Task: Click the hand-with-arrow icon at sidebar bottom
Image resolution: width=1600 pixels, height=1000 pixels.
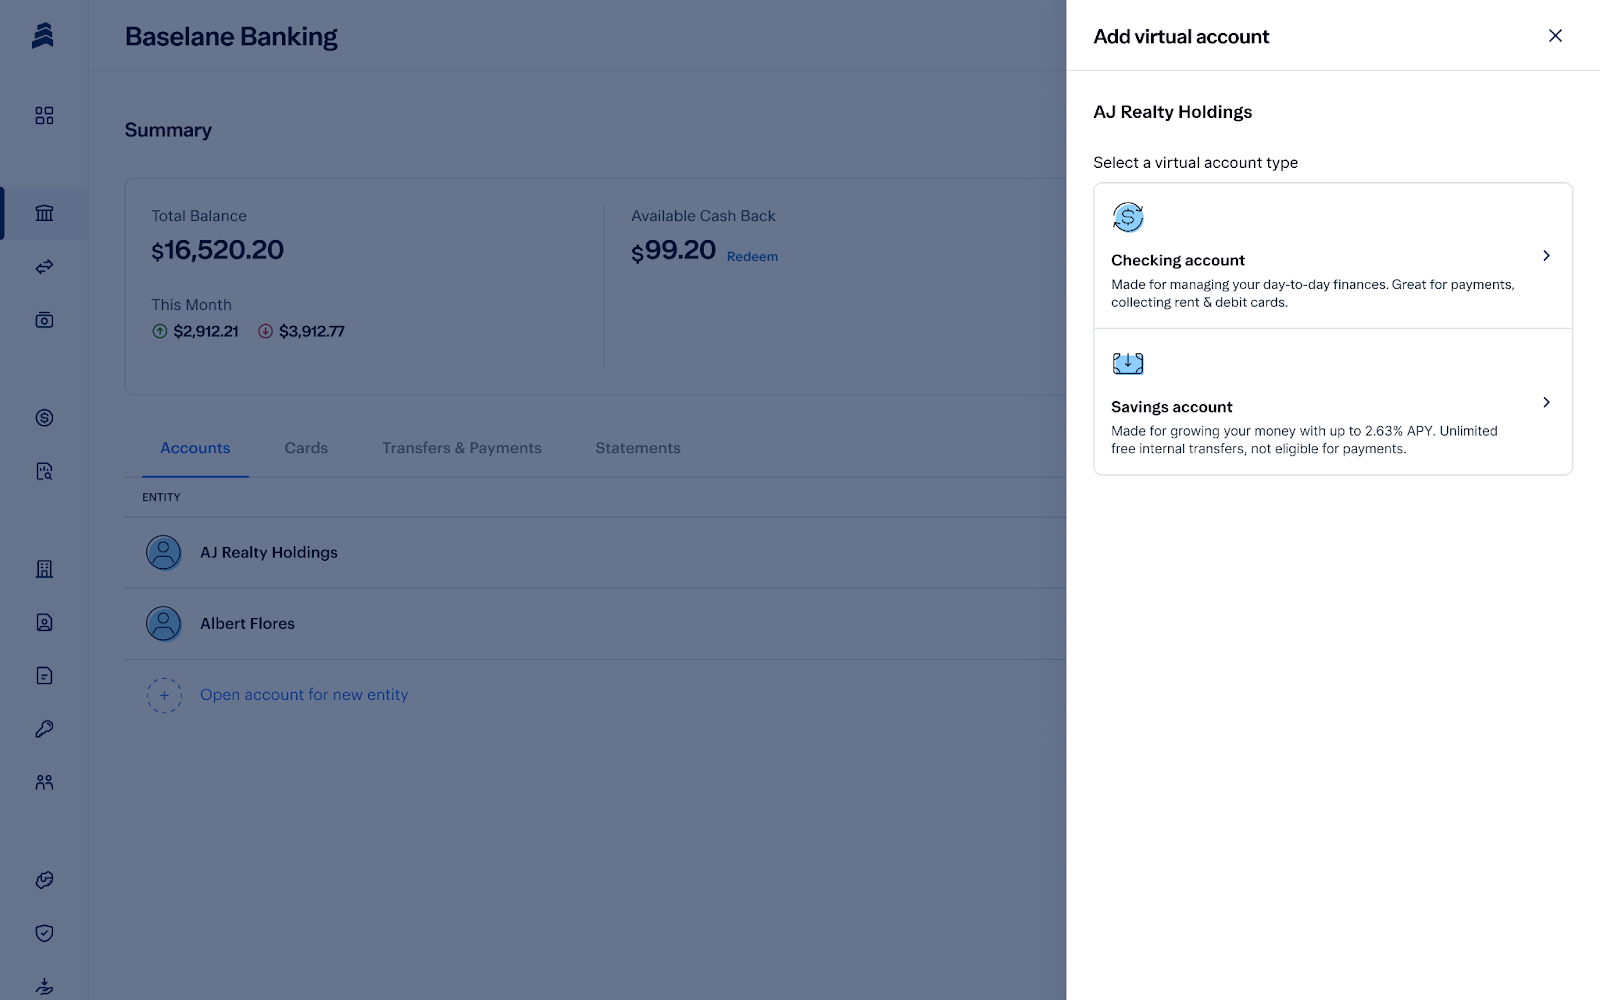Action: click(44, 986)
